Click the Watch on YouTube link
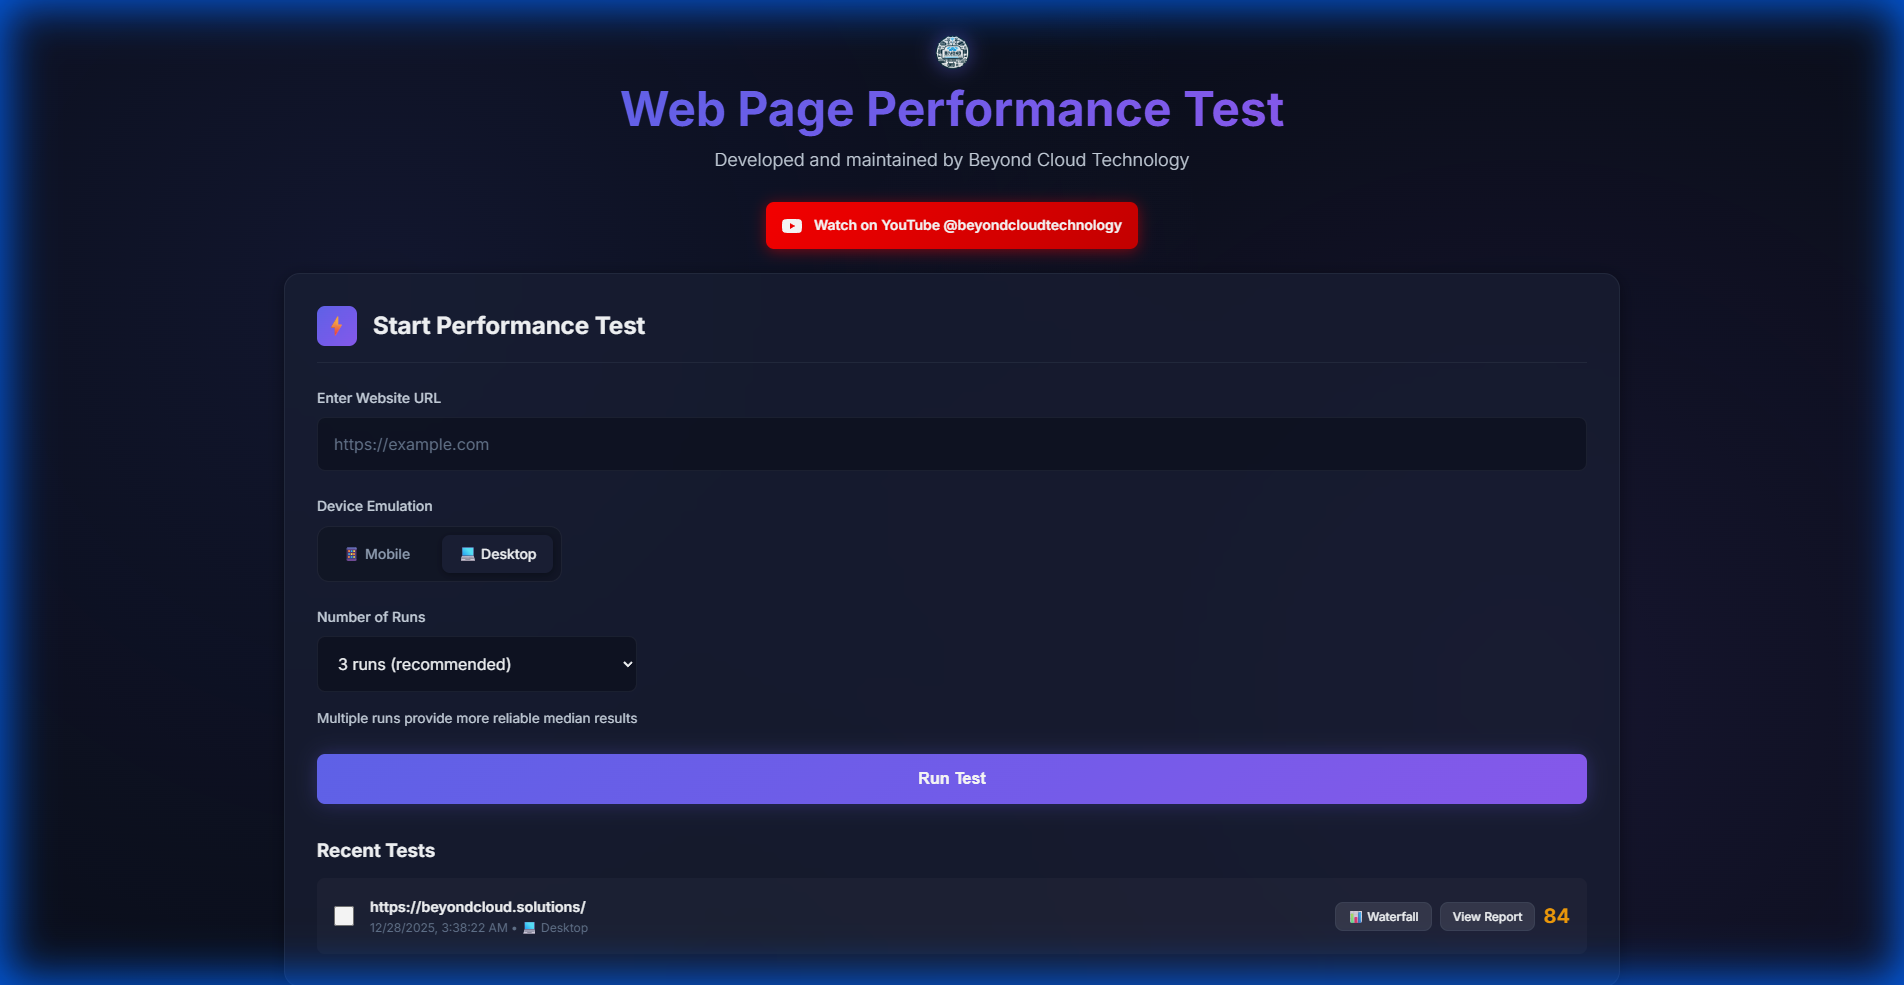This screenshot has width=1904, height=985. click(951, 225)
